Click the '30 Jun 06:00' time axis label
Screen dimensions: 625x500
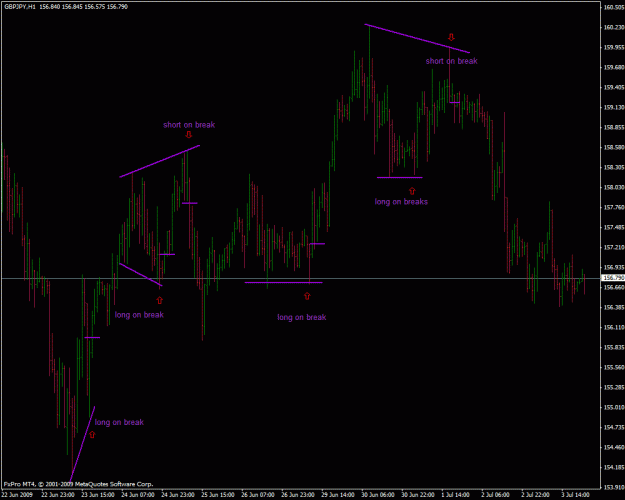click(x=378, y=495)
